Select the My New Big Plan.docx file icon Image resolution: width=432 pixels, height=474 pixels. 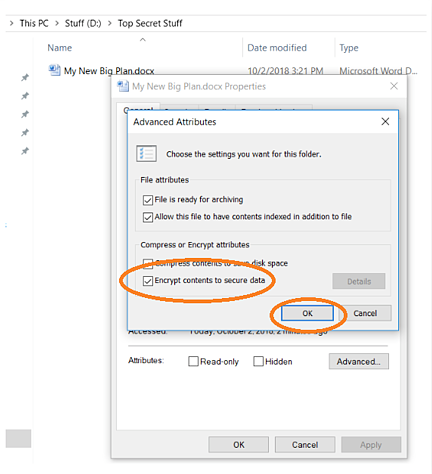pyautogui.click(x=54, y=70)
